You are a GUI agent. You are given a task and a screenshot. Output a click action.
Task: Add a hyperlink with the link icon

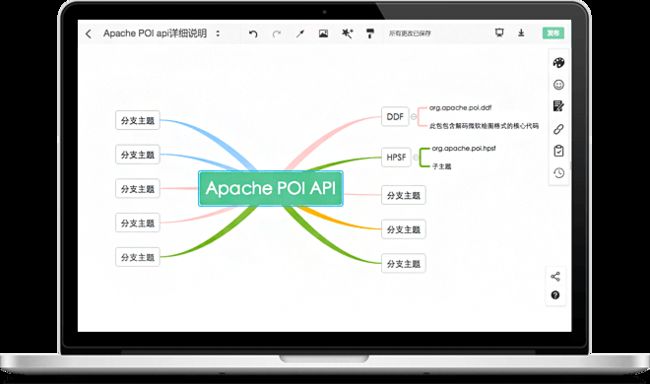point(559,129)
